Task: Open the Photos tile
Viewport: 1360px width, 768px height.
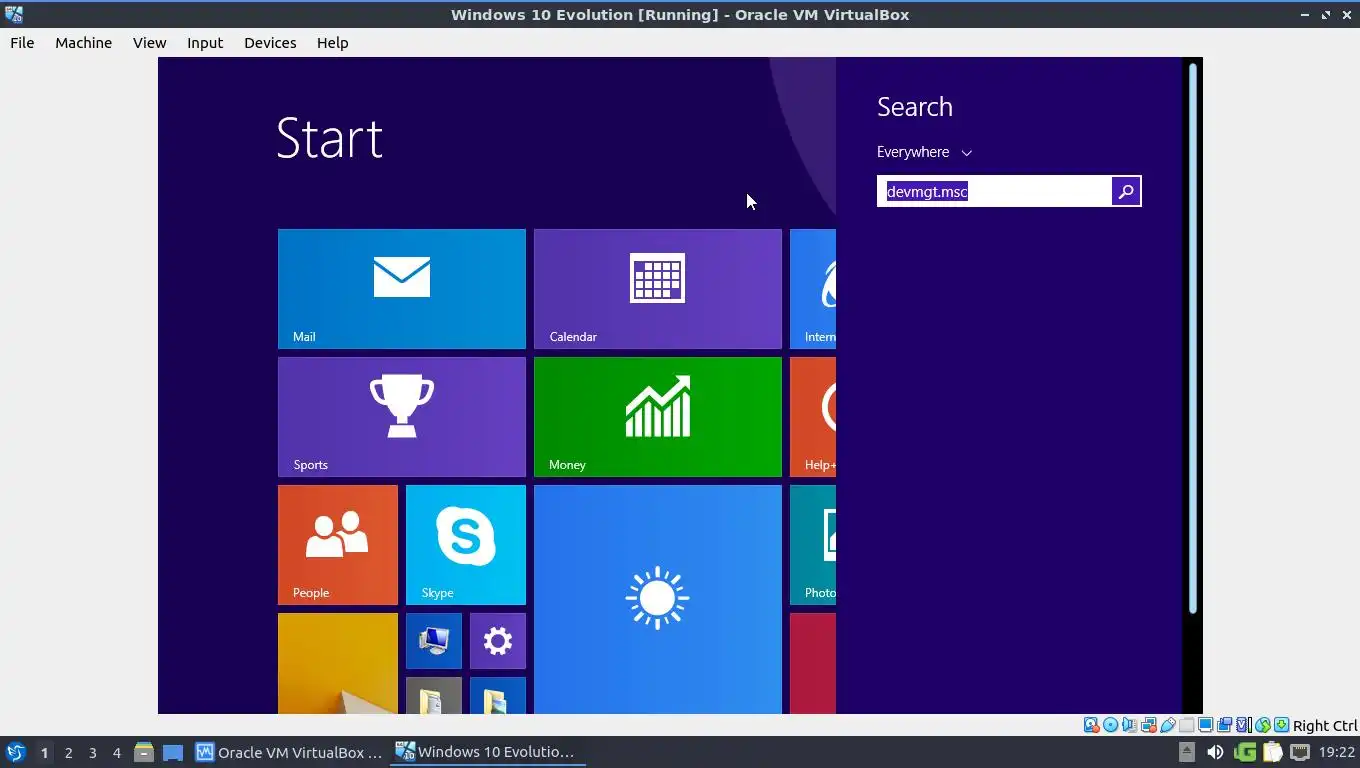Action: (x=813, y=545)
